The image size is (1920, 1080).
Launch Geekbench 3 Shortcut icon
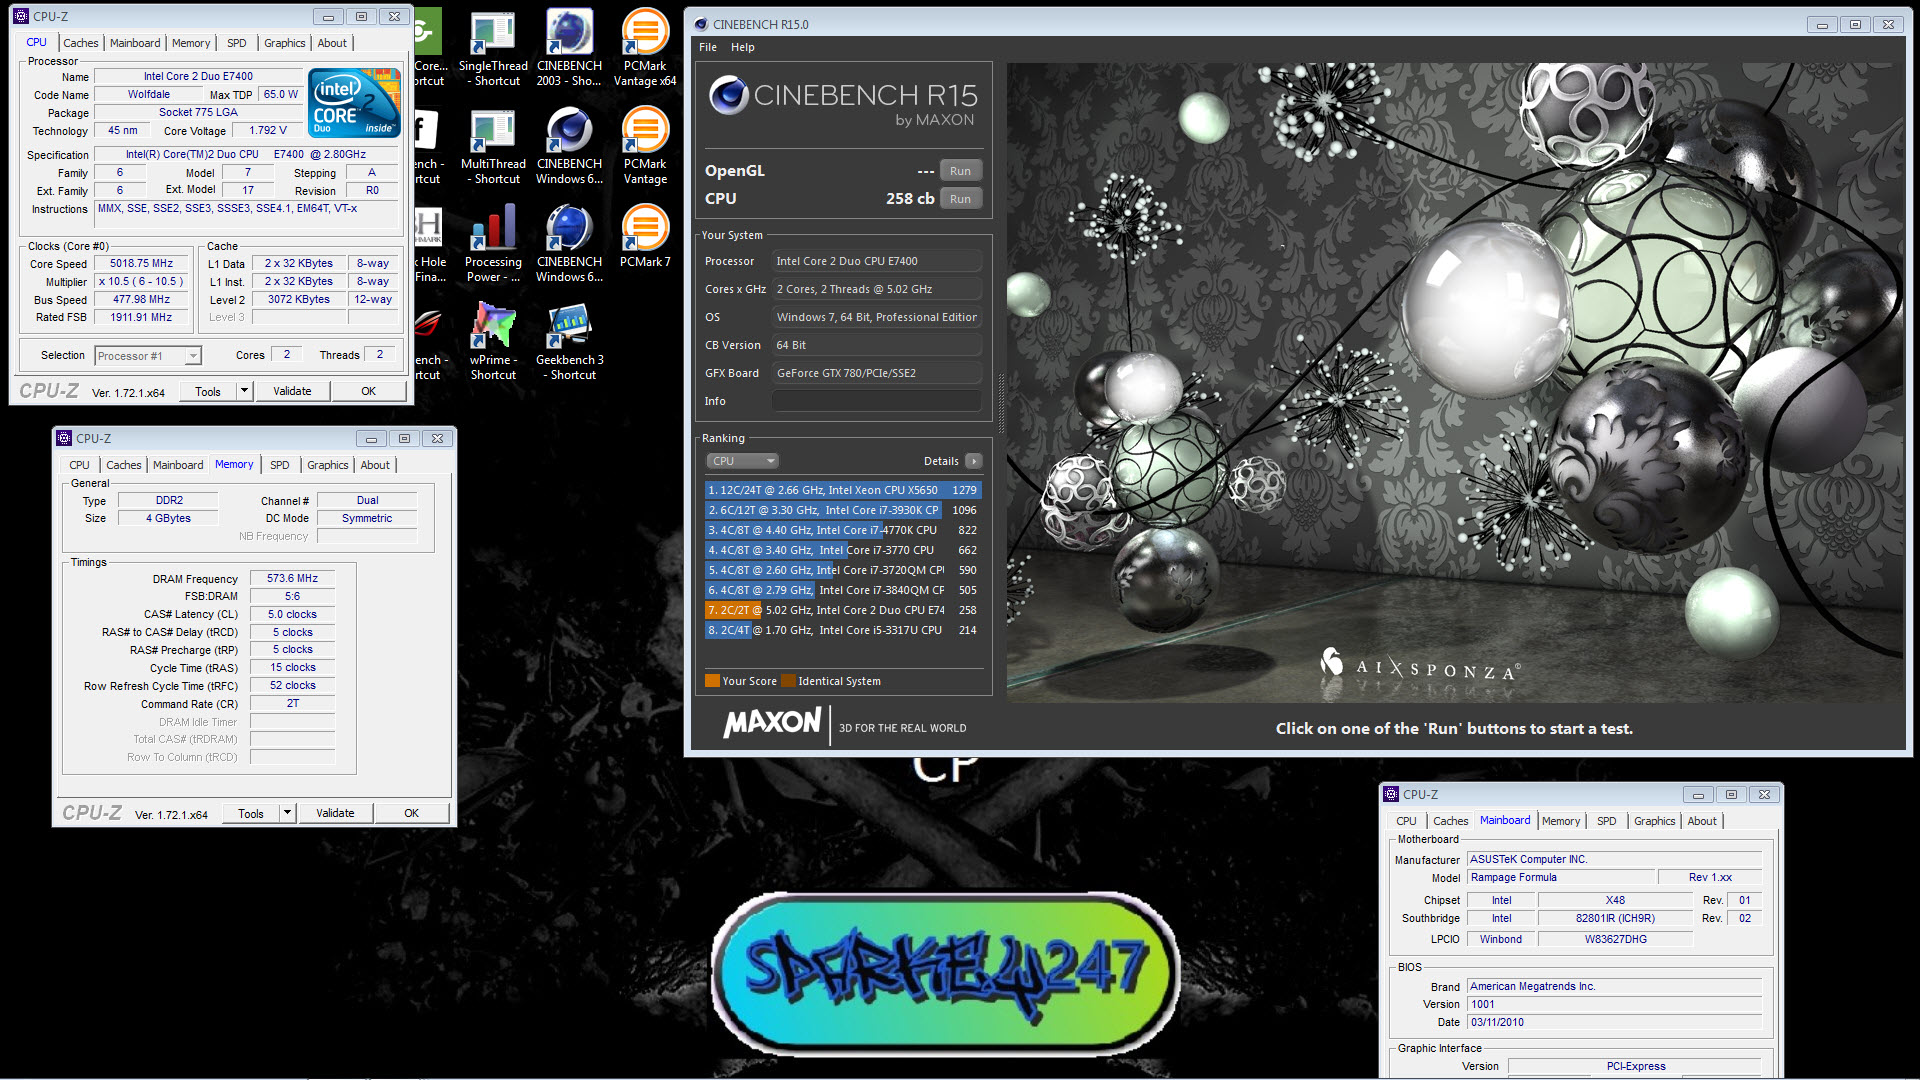tap(569, 343)
